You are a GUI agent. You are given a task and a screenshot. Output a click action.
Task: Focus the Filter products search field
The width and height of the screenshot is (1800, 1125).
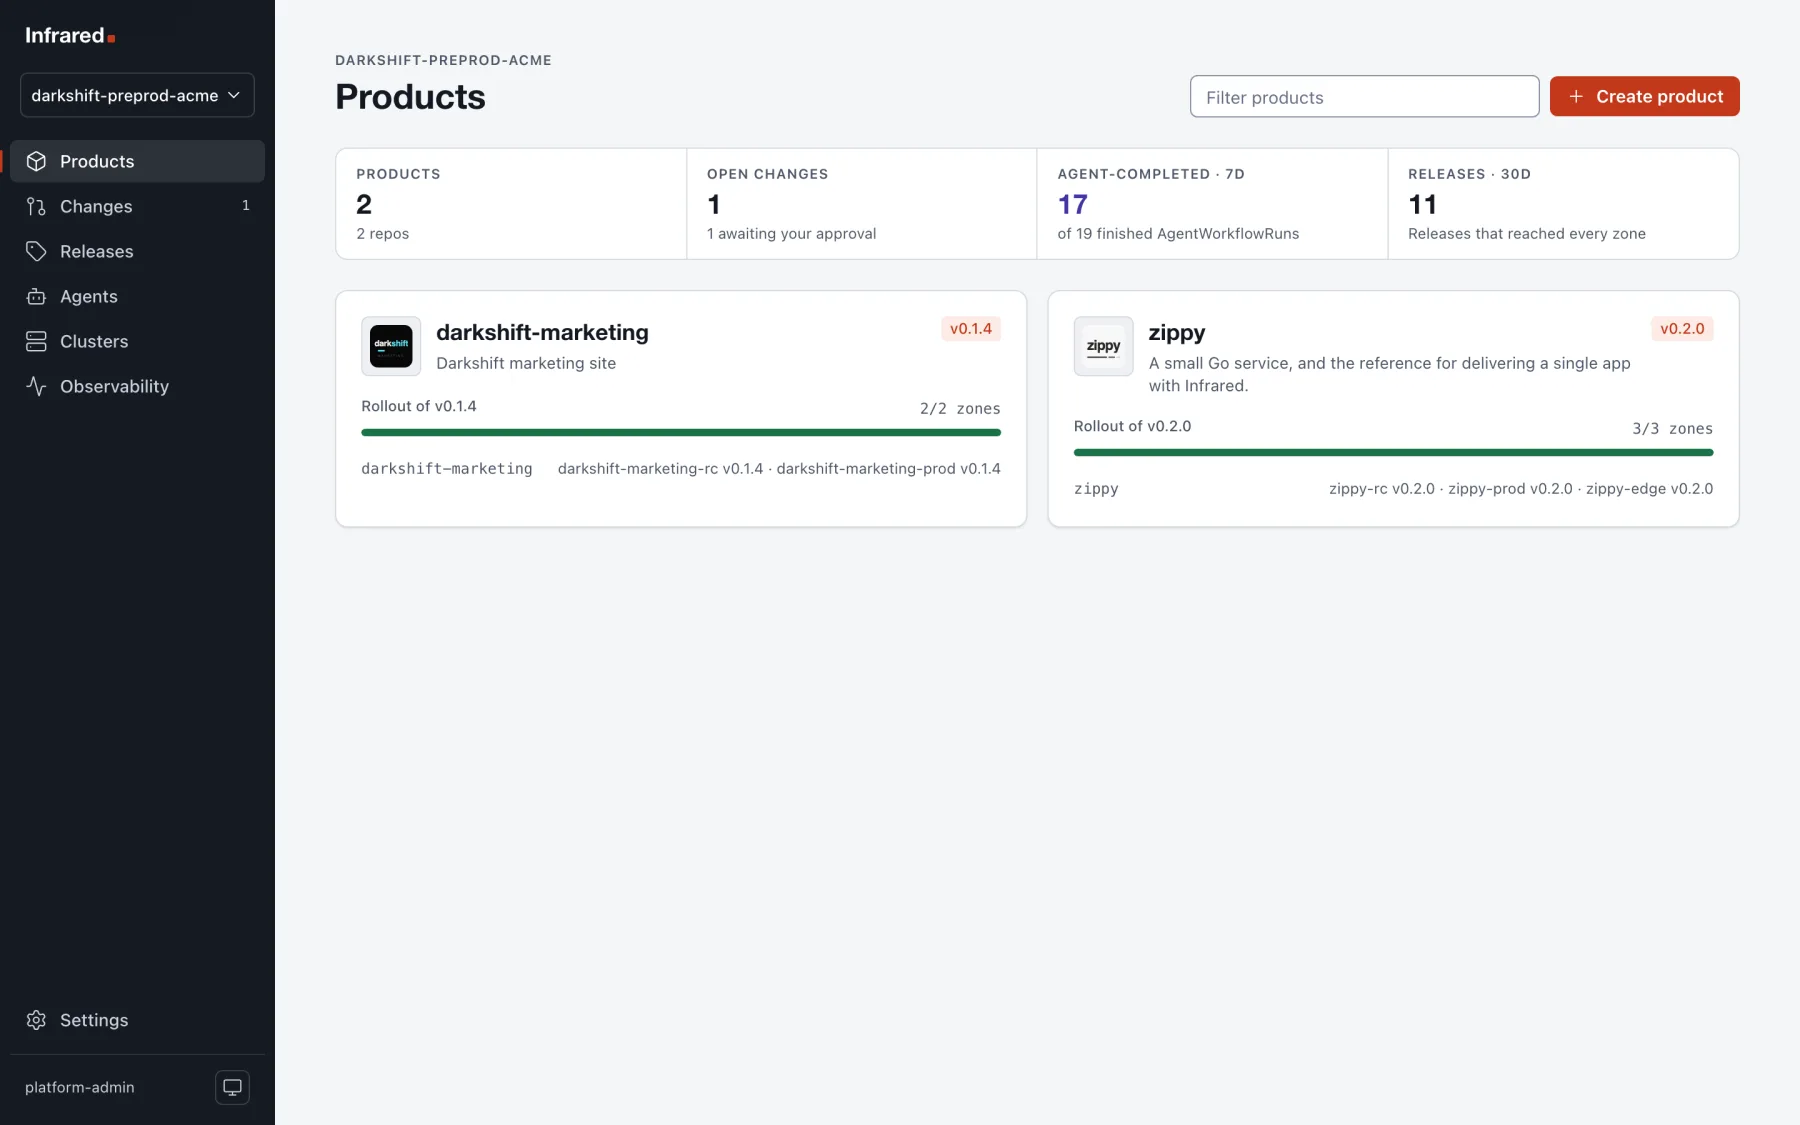pos(1364,96)
